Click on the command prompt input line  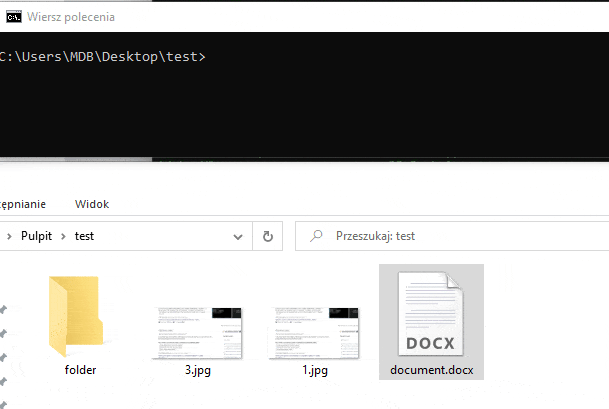[x=300, y=57]
